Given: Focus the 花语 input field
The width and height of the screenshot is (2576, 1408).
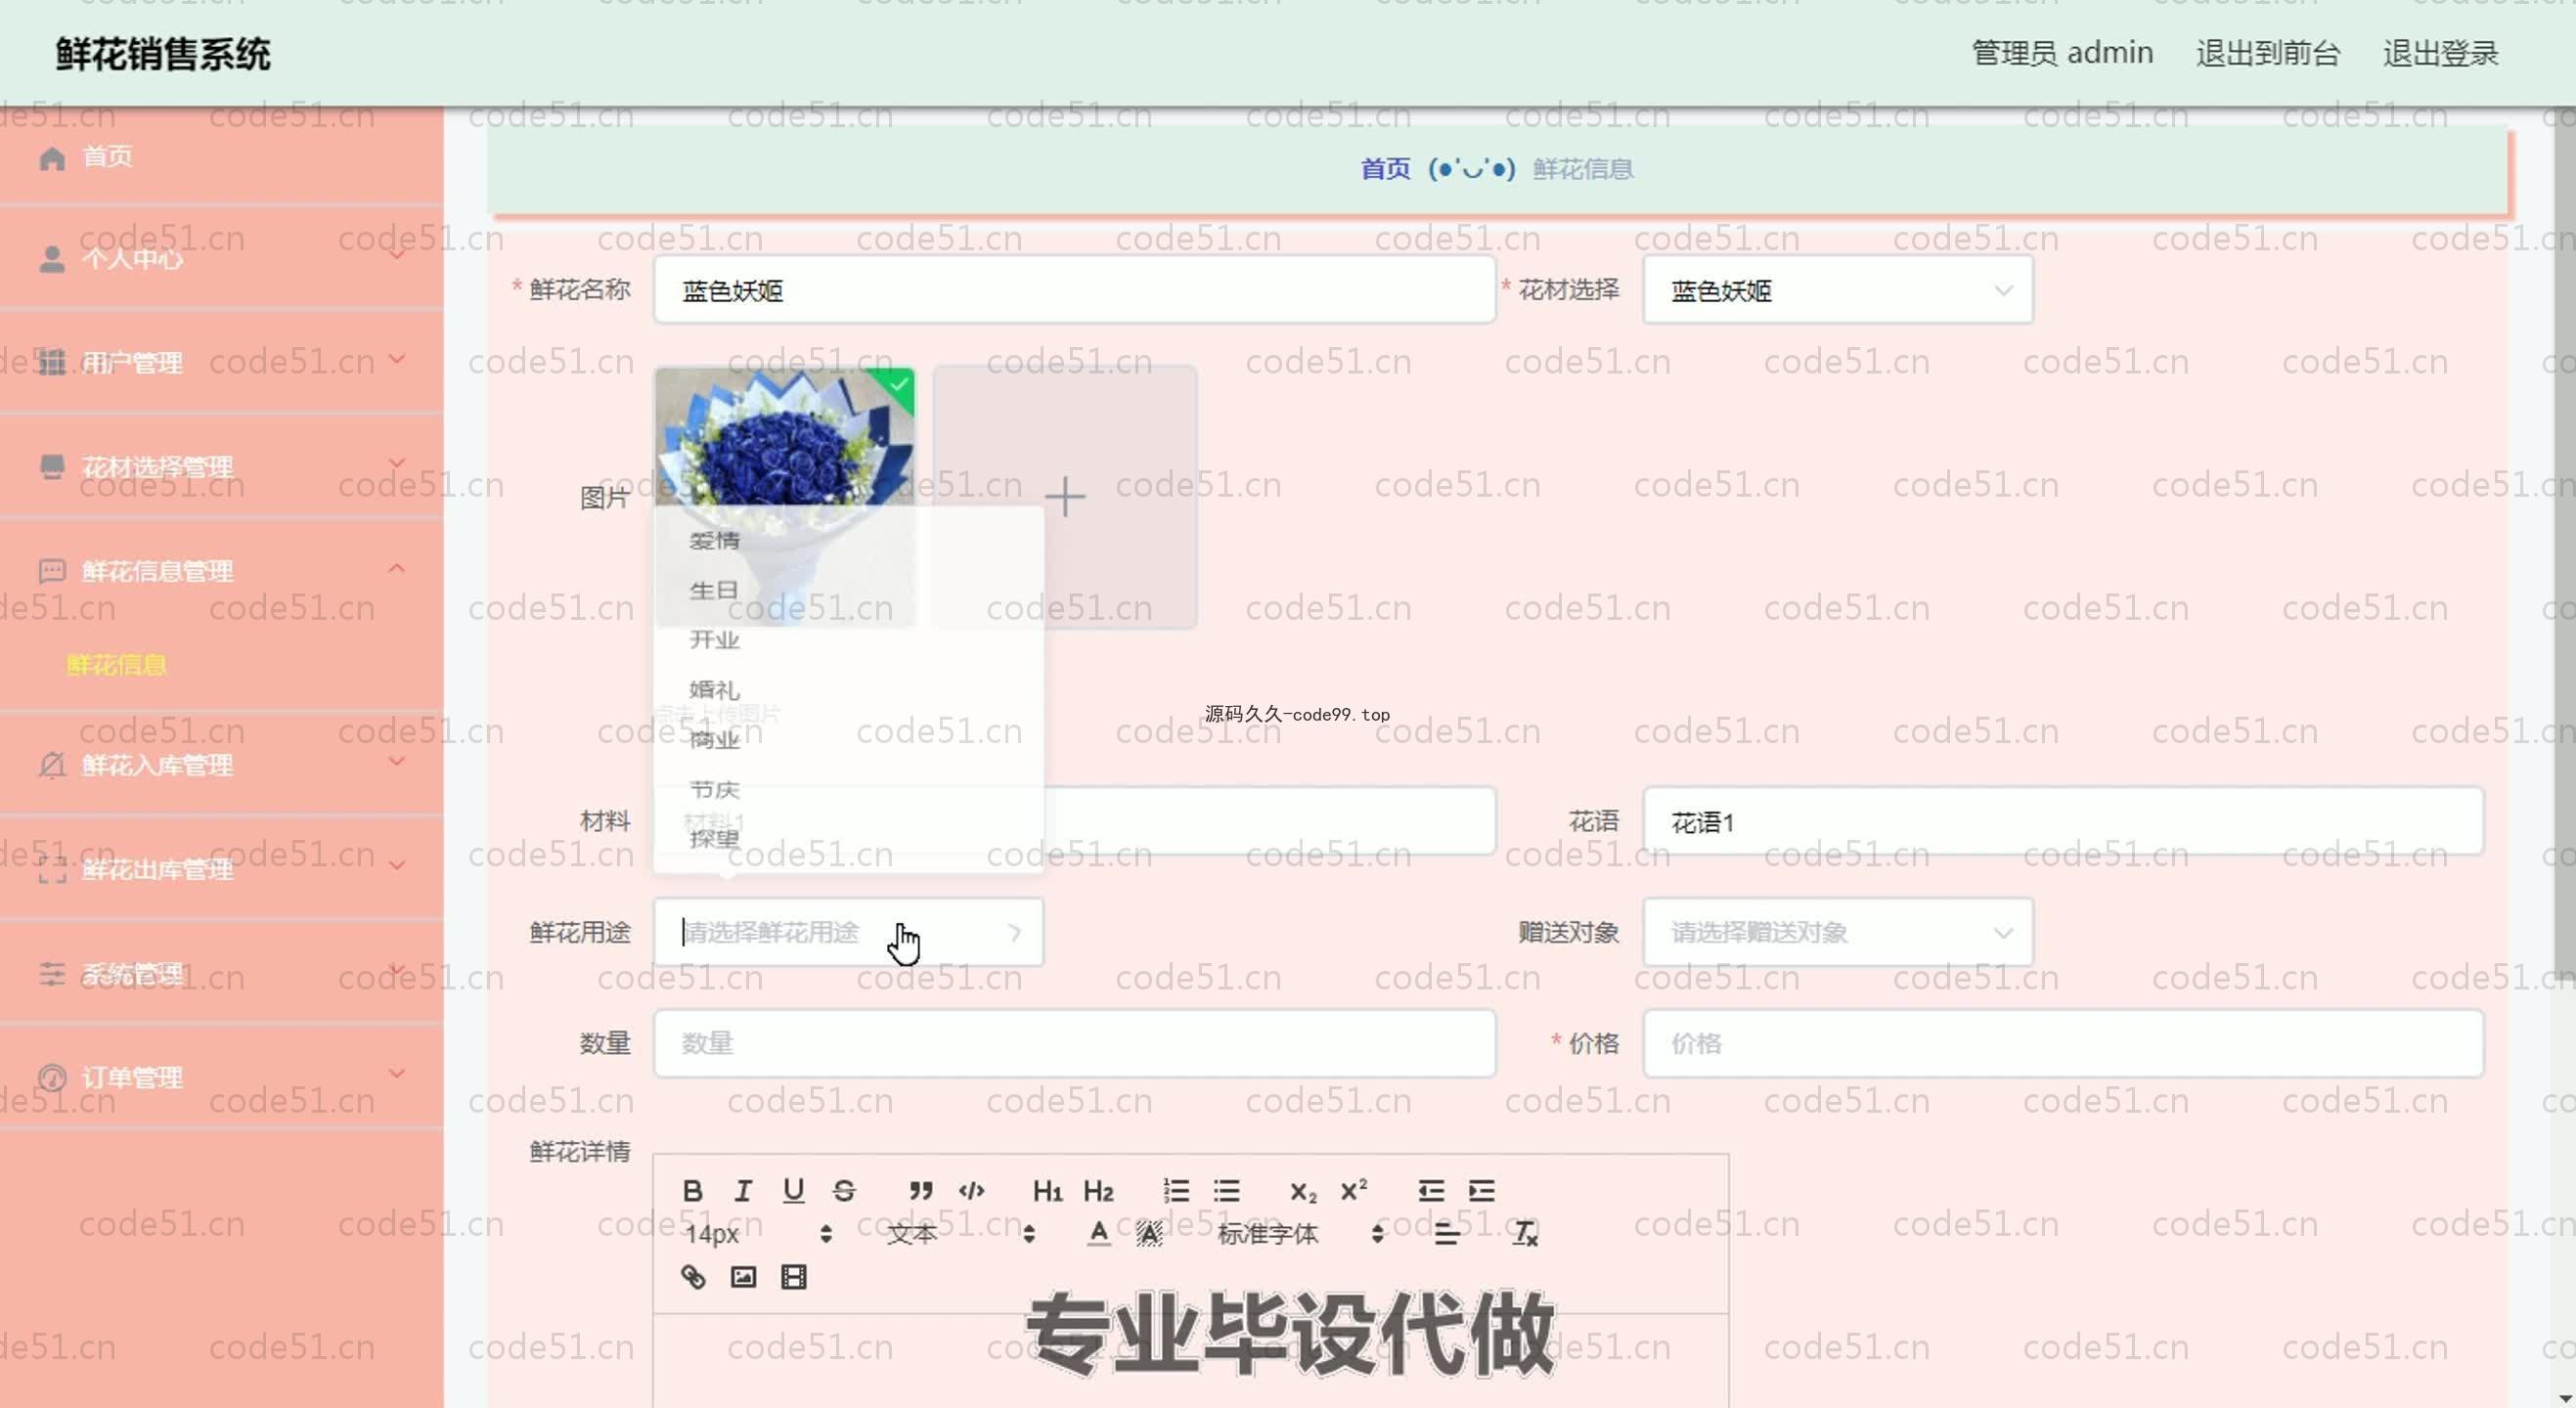Looking at the screenshot, I should click(2063, 821).
